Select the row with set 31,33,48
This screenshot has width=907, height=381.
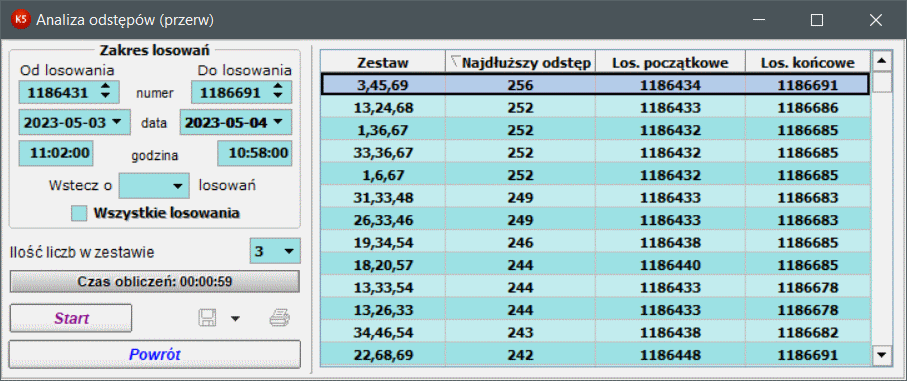coord(595,198)
